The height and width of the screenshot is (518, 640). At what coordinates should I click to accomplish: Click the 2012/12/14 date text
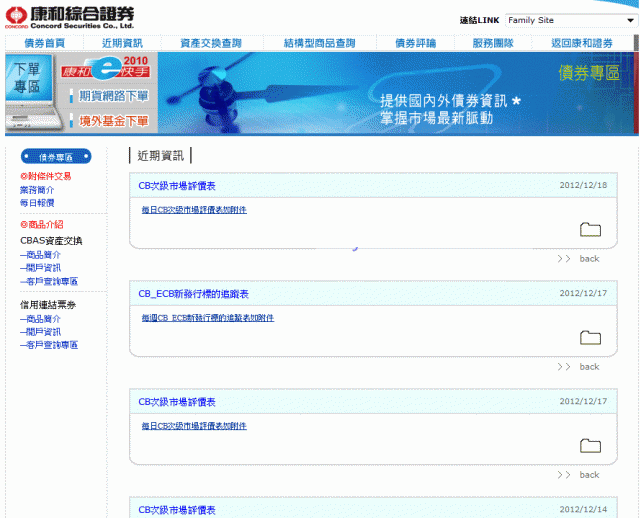[x=583, y=509]
